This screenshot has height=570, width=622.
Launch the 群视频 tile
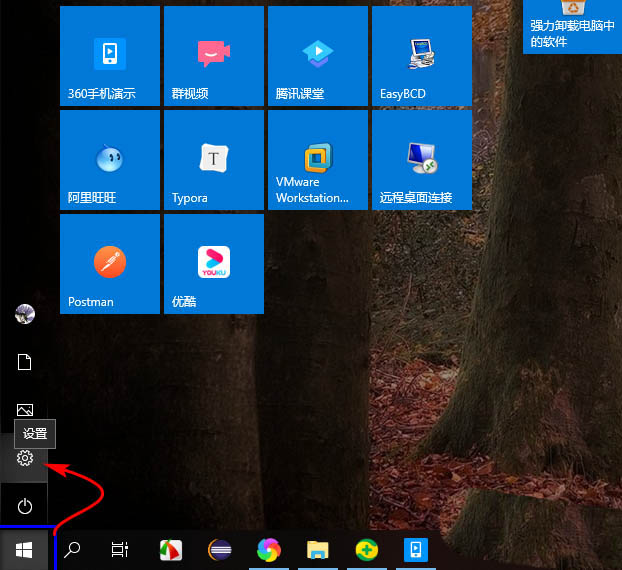214,56
